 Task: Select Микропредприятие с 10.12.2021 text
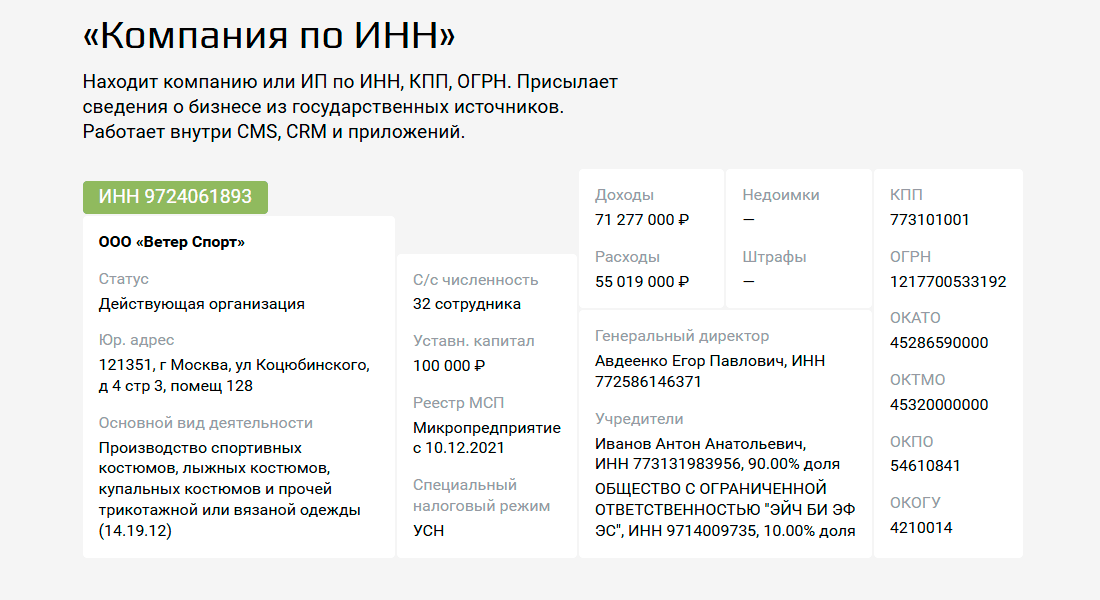point(487,438)
